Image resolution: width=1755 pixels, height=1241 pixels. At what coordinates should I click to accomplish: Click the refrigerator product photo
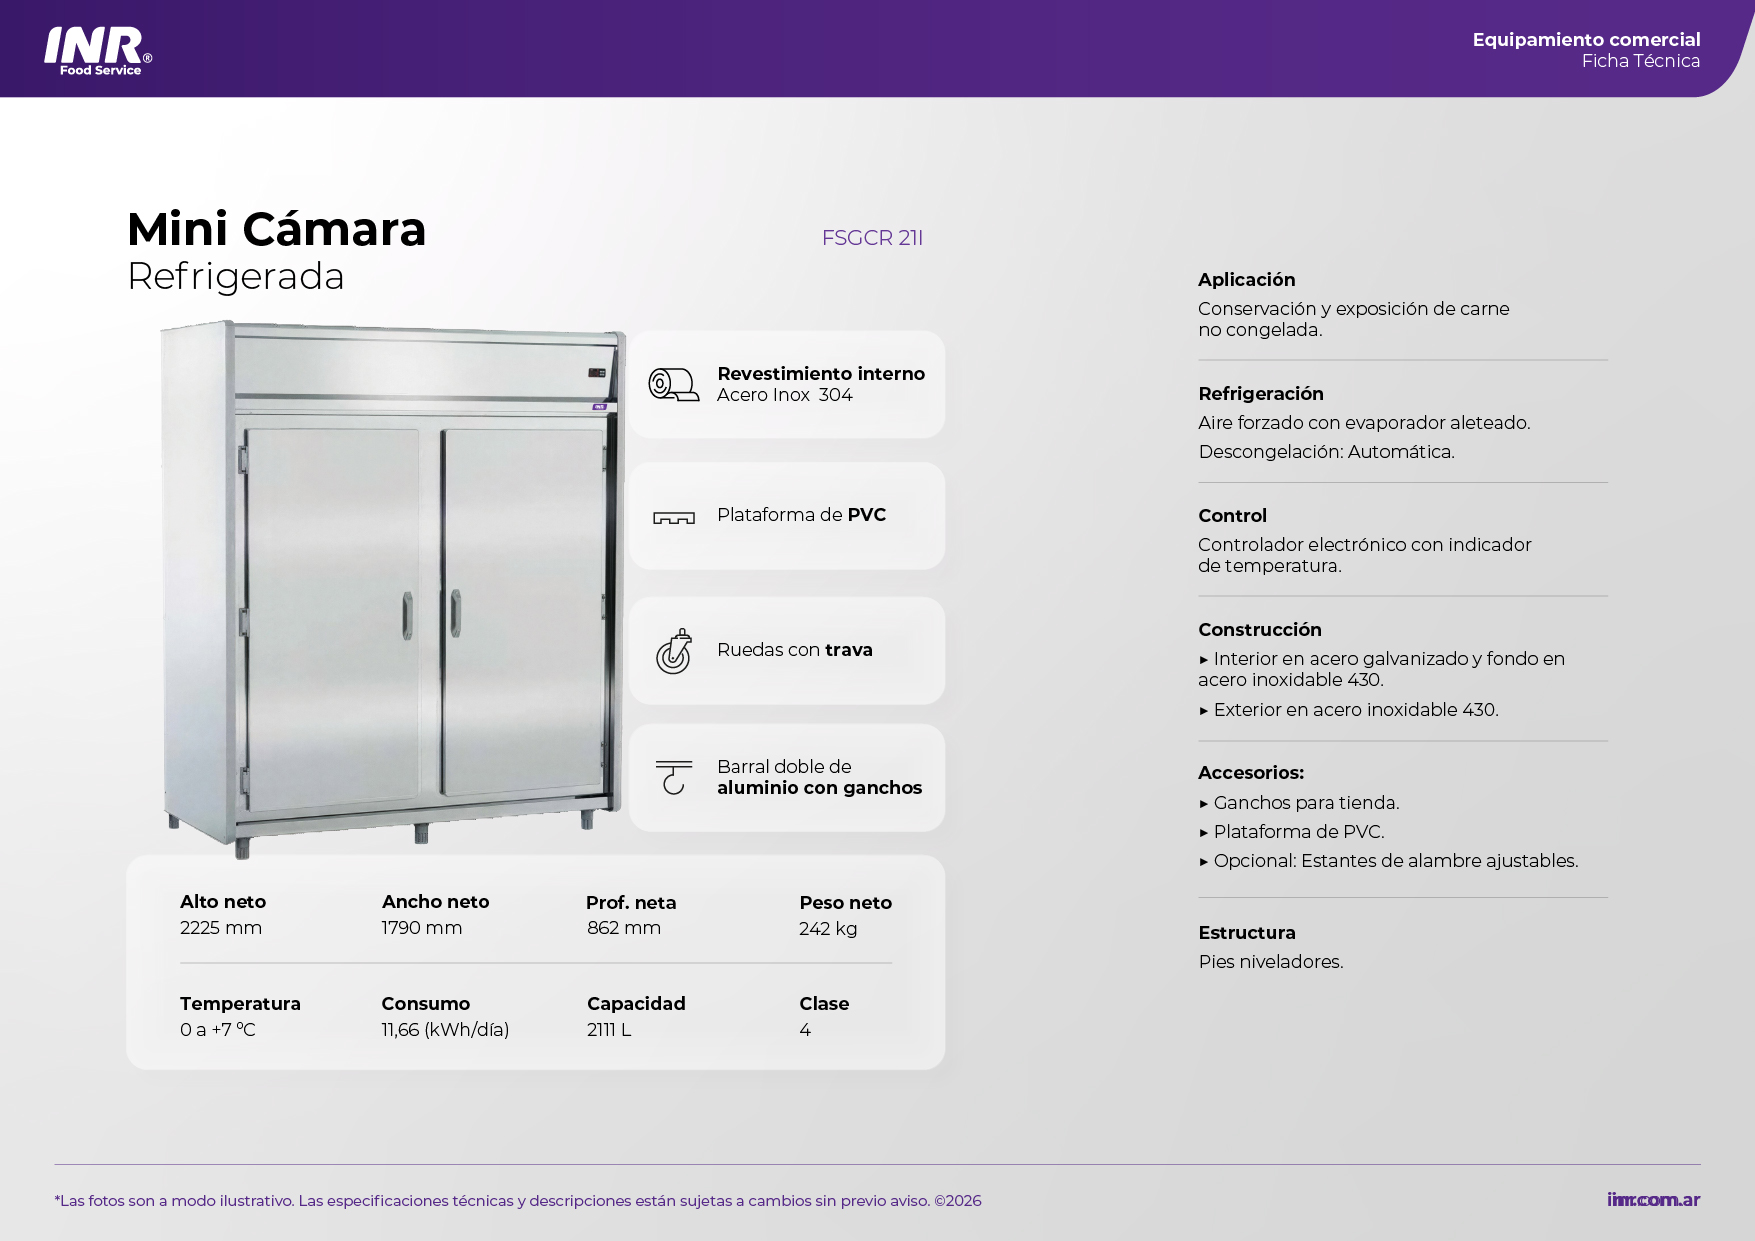pyautogui.click(x=392, y=590)
